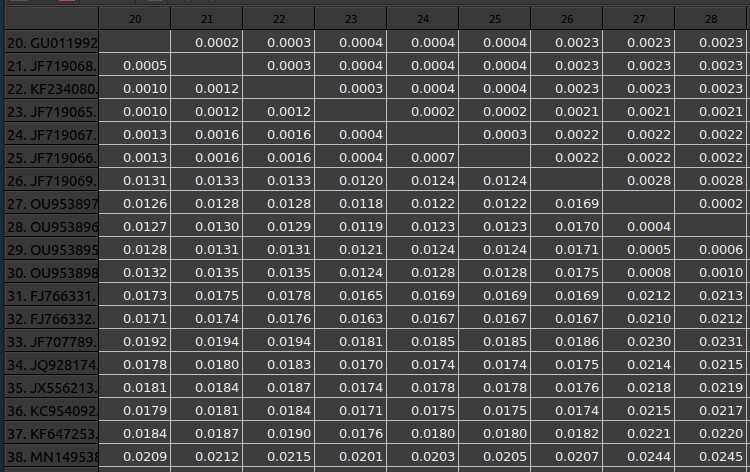Select row header 28. OU953896
750x472 pixels.
(52, 226)
